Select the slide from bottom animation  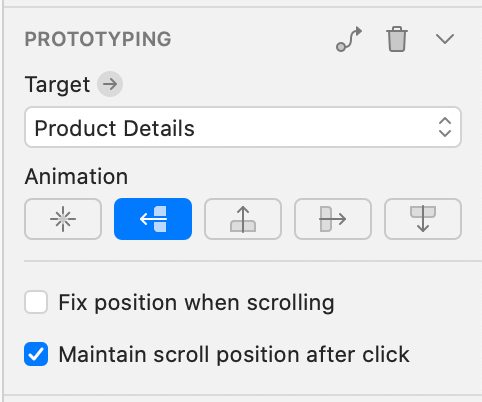click(243, 219)
